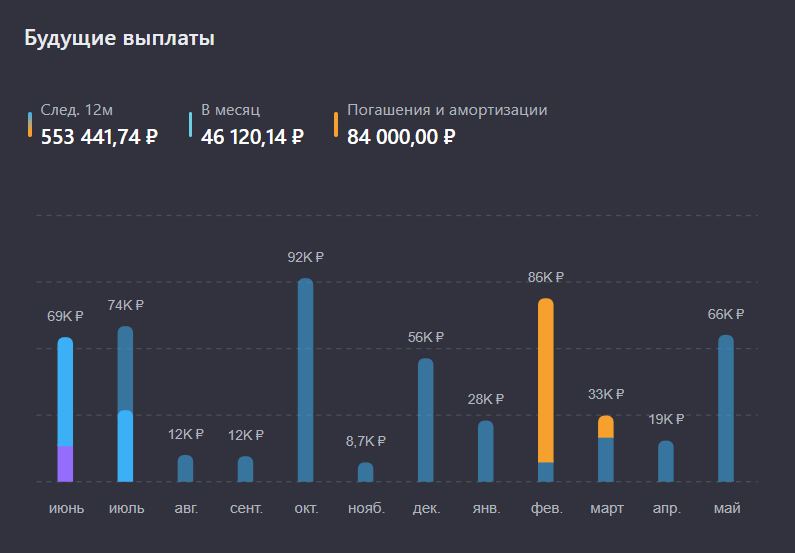Click the small November bar
795x553 pixels.
(366, 472)
